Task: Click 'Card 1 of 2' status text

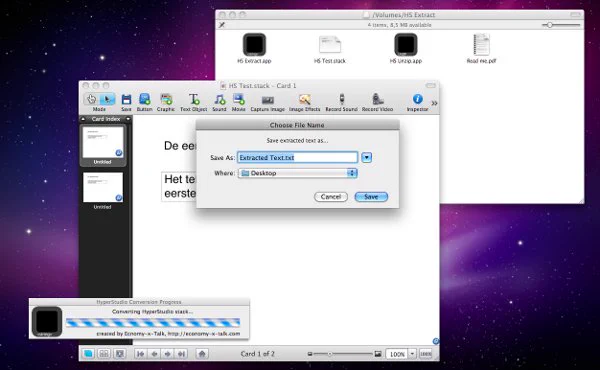Action: (x=258, y=354)
